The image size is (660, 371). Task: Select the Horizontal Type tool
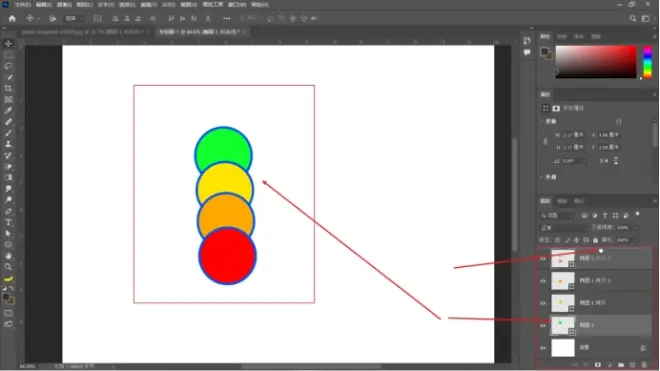coord(8,222)
